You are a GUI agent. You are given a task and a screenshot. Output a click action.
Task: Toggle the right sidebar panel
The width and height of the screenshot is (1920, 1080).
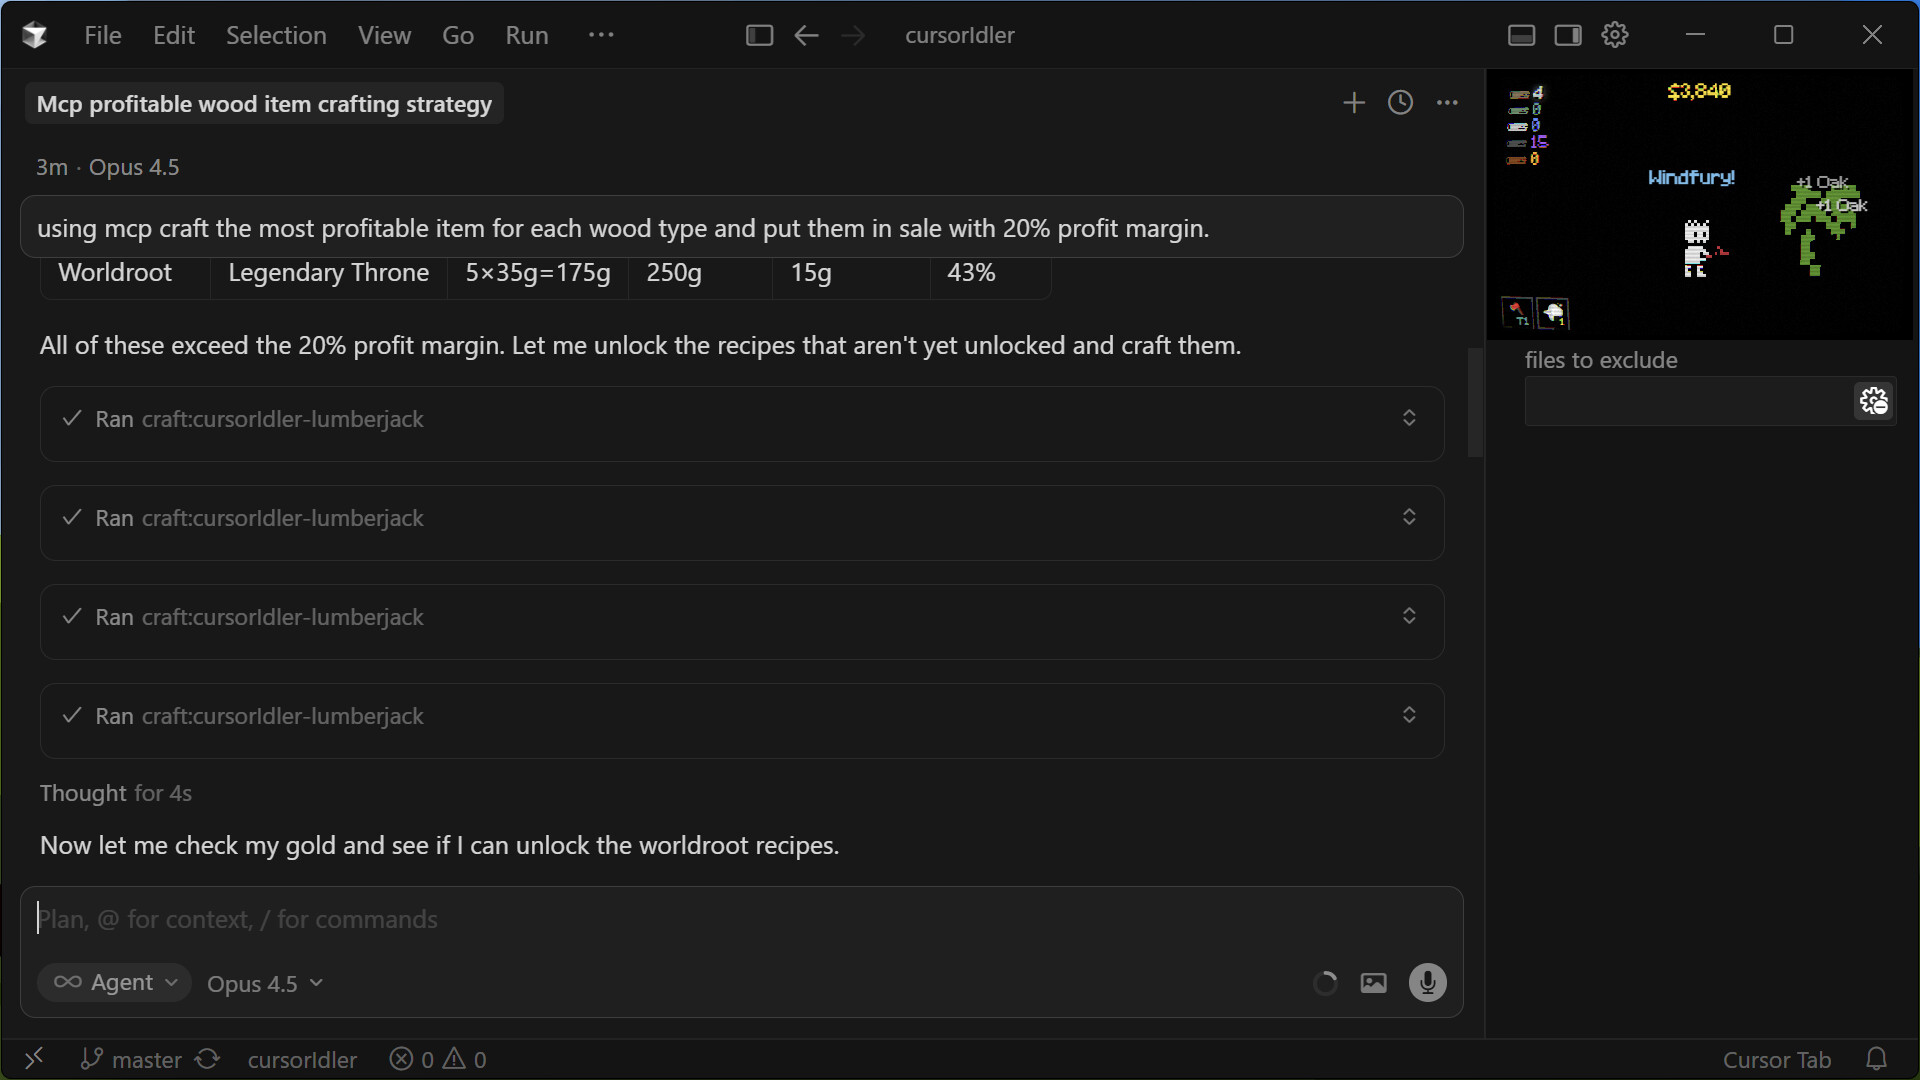(1568, 34)
